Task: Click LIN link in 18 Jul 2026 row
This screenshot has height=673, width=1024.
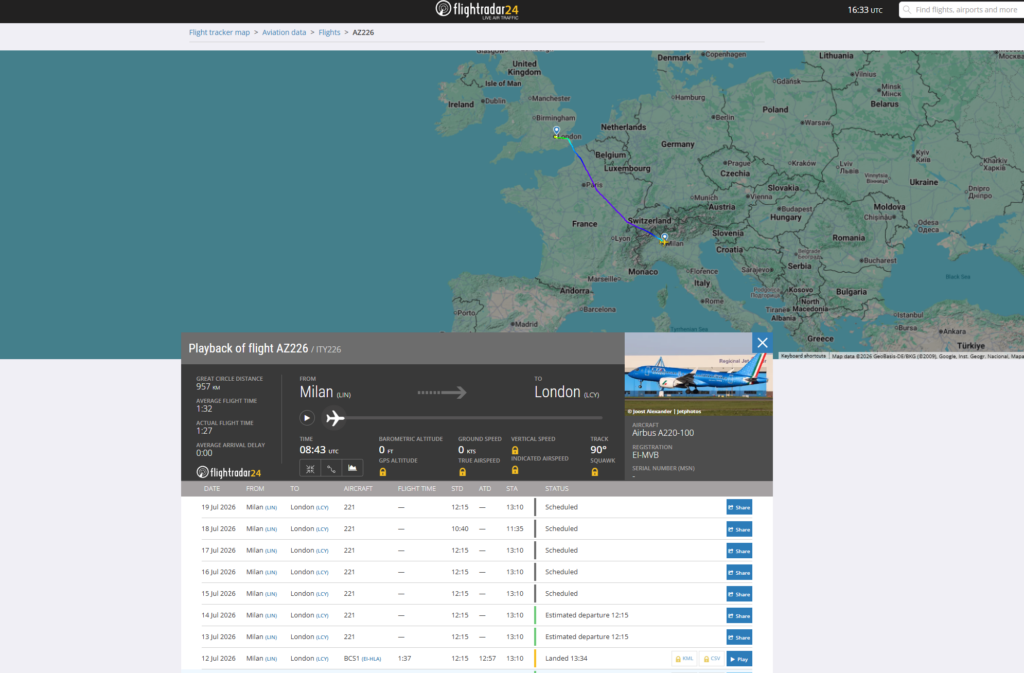Action: click(271, 529)
